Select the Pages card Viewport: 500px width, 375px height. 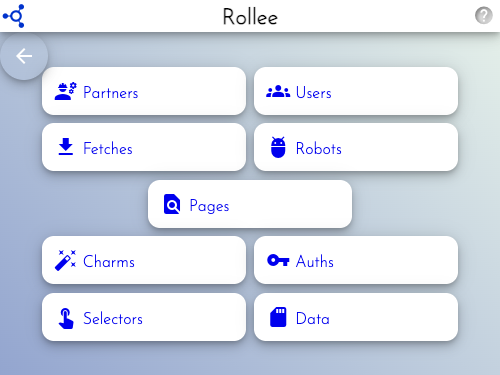click(250, 204)
